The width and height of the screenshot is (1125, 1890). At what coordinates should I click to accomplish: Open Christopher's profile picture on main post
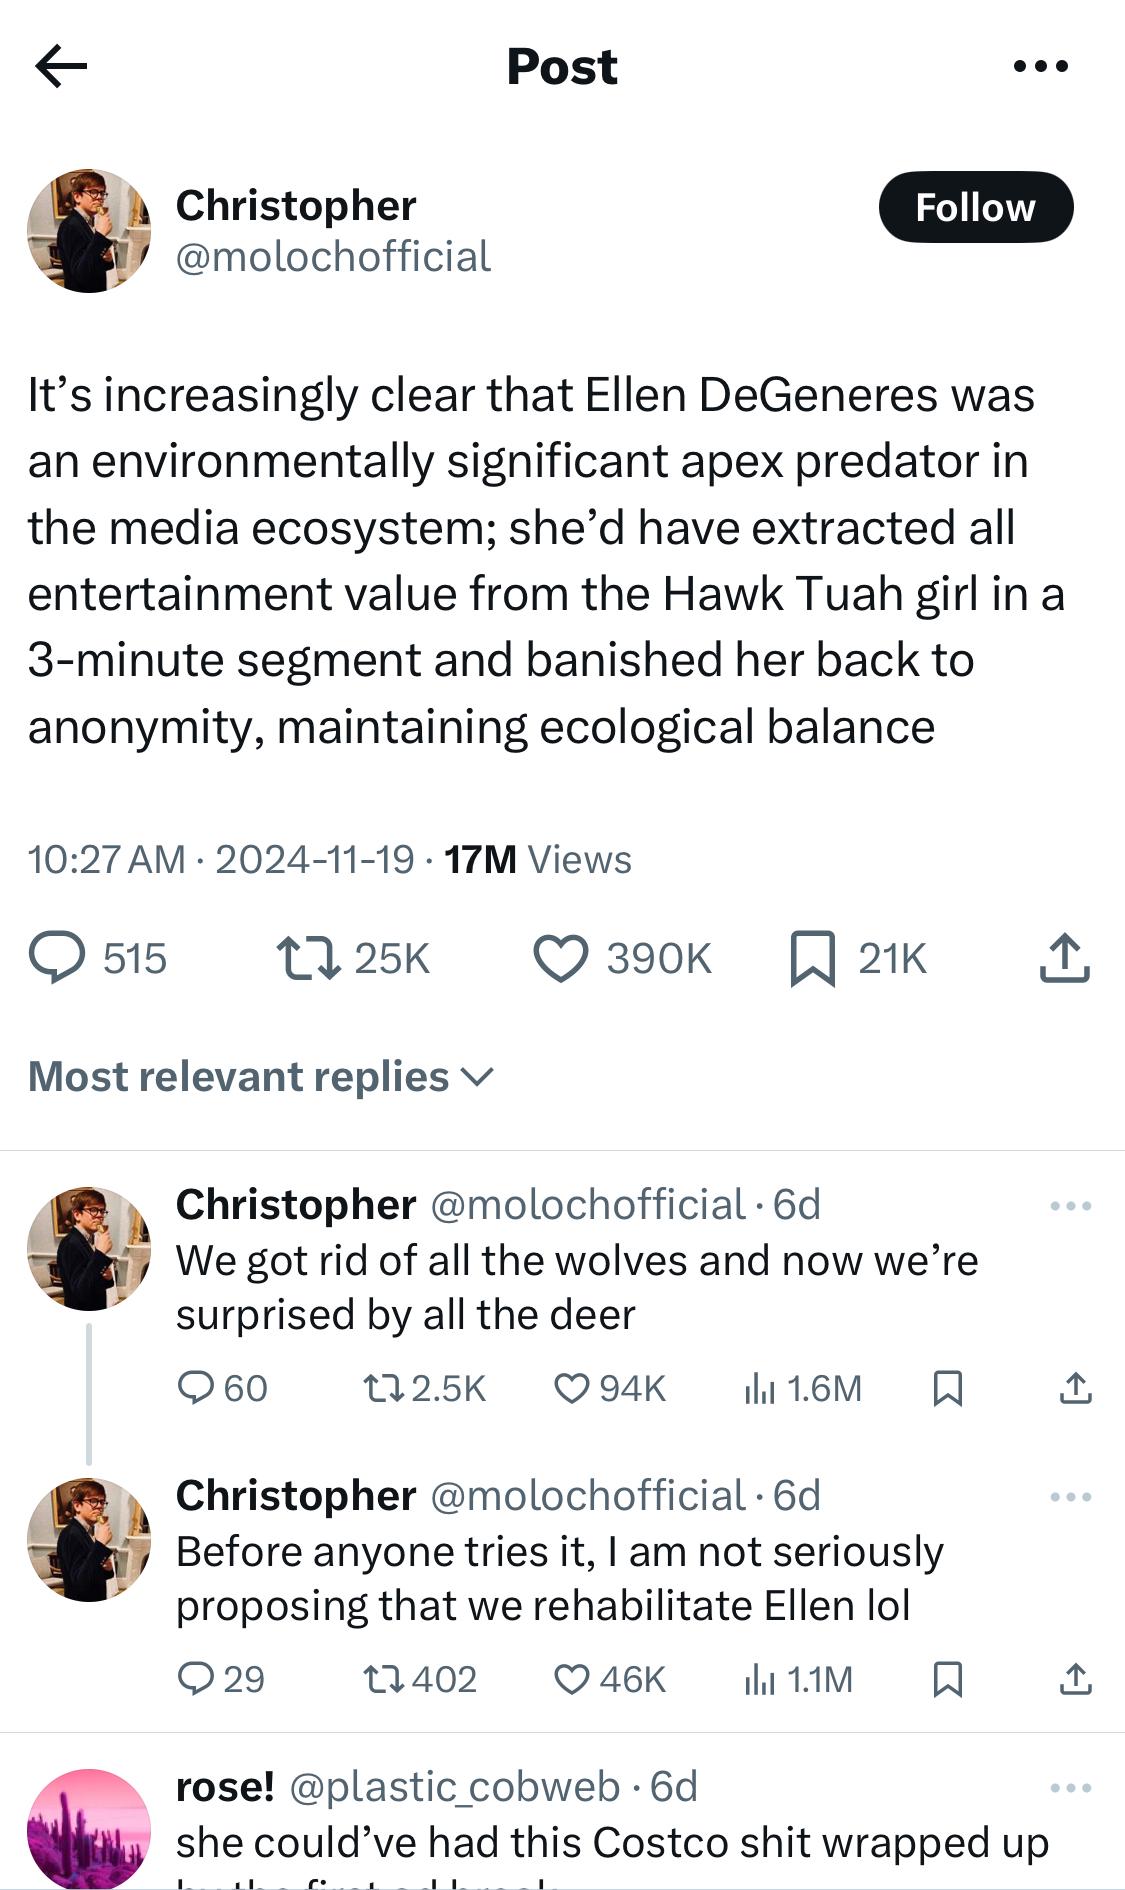89,231
